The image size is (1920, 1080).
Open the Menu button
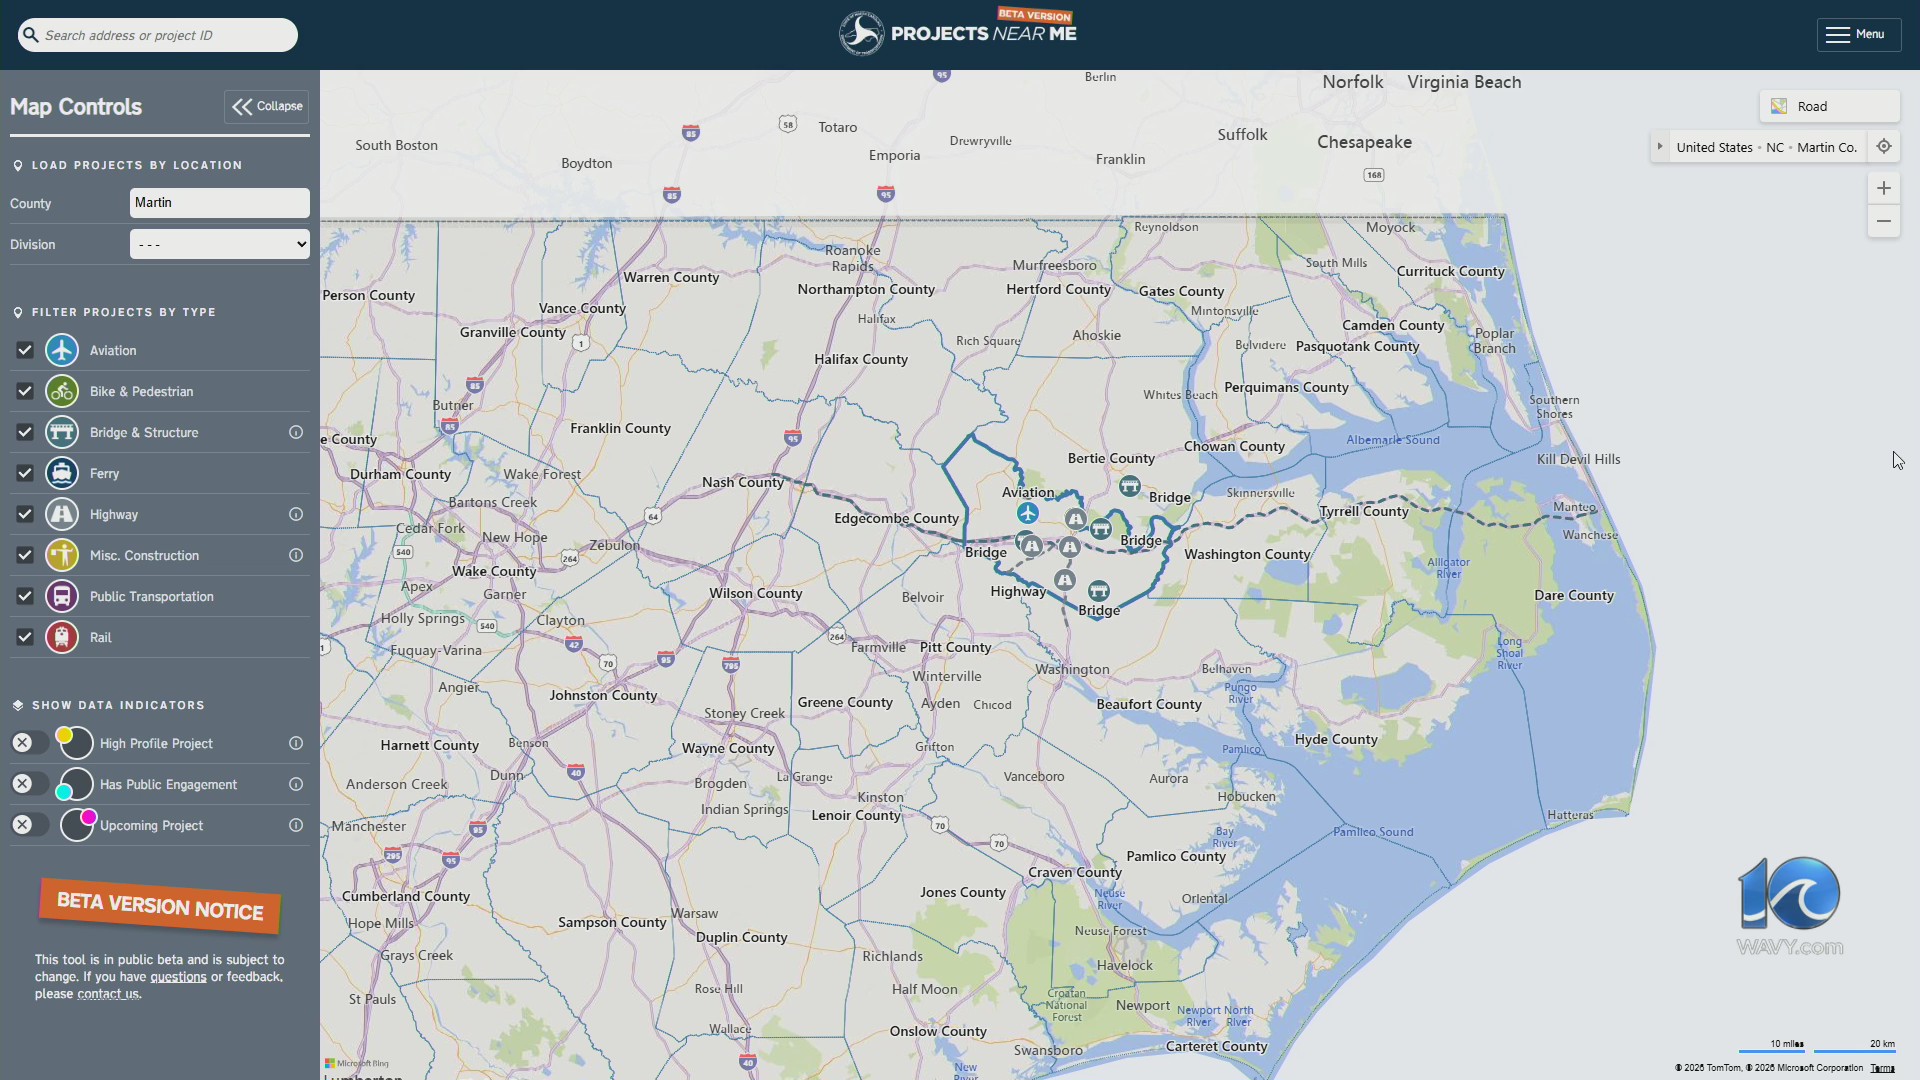pyautogui.click(x=1858, y=35)
